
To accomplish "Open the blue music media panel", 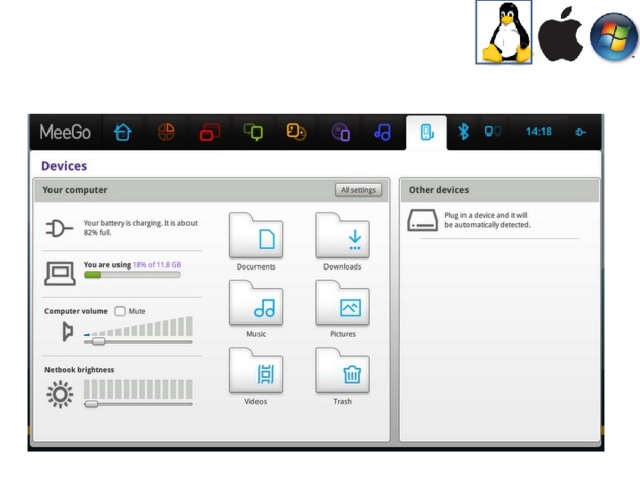I will [x=382, y=132].
